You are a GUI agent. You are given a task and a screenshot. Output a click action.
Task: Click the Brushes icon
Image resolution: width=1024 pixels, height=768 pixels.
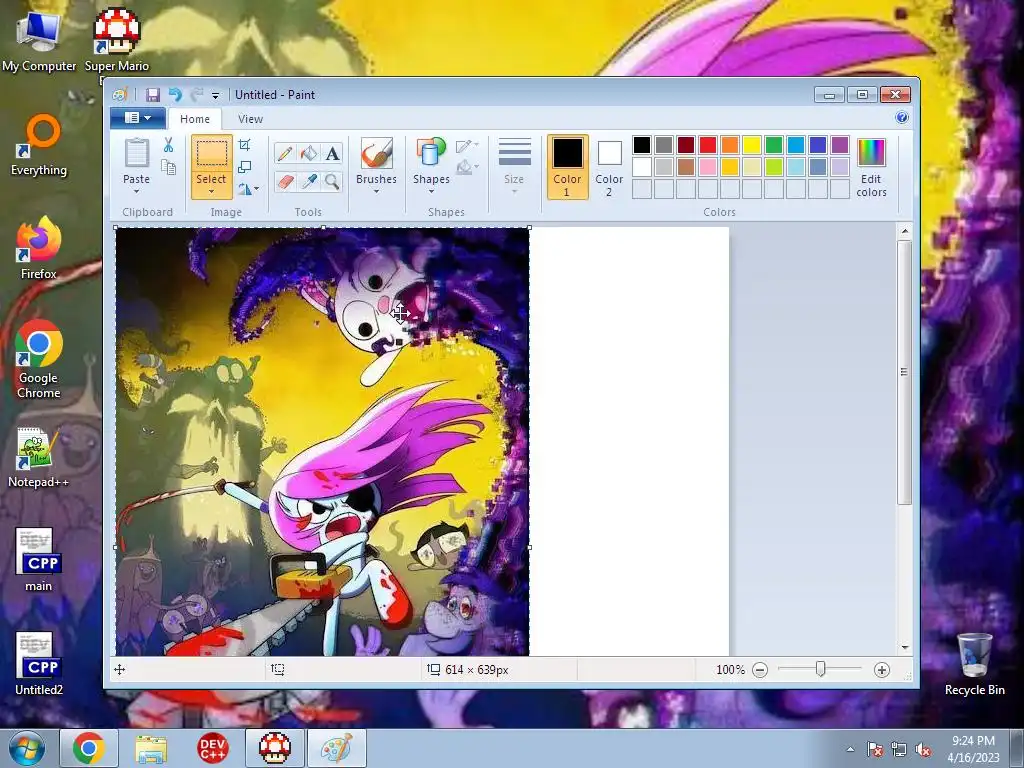click(377, 153)
